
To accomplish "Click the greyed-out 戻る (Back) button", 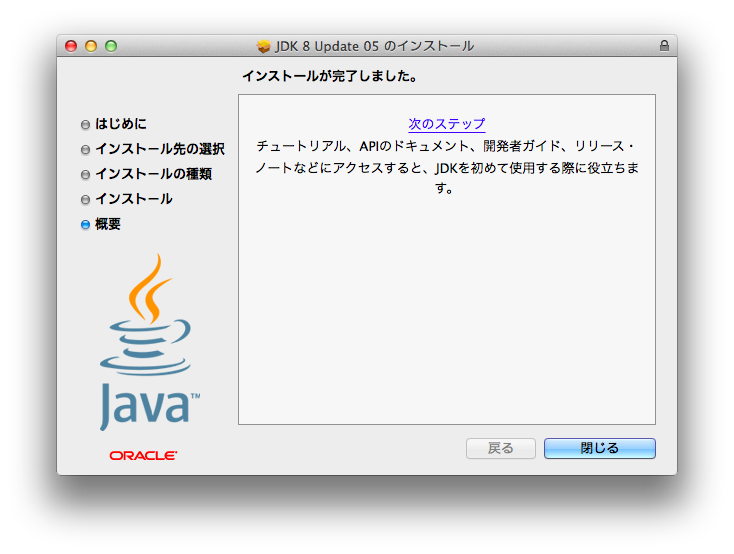I will pyautogui.click(x=500, y=448).
